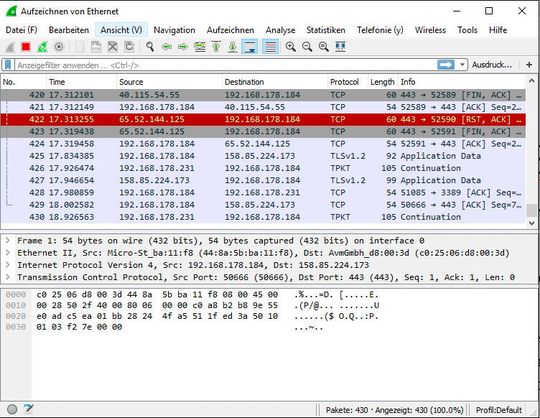Screen dimensions: 540x418
Task: Click the close capture file X icon
Action: pyautogui.click(x=113, y=47)
